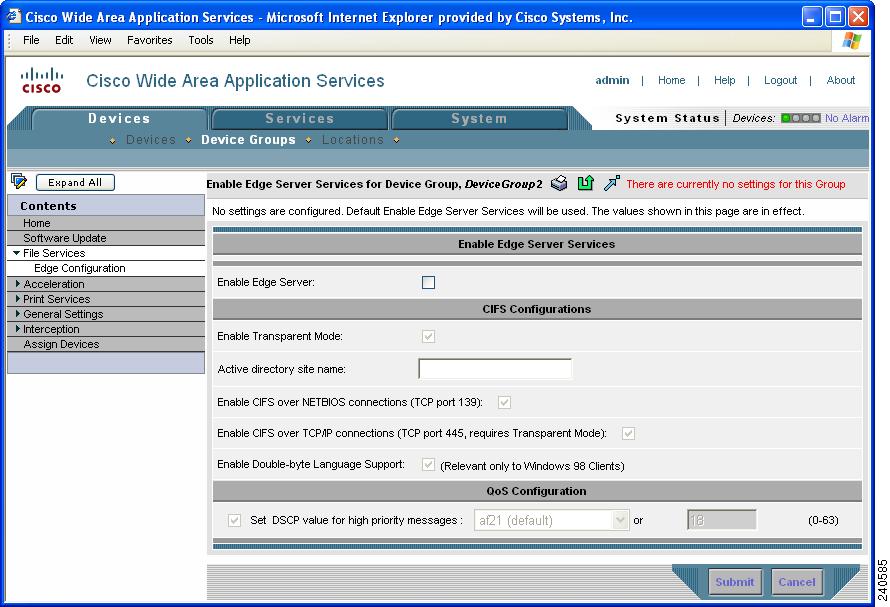Image resolution: width=890 pixels, height=607 pixels.
Task: Open the Help menu in menu bar
Action: click(240, 40)
